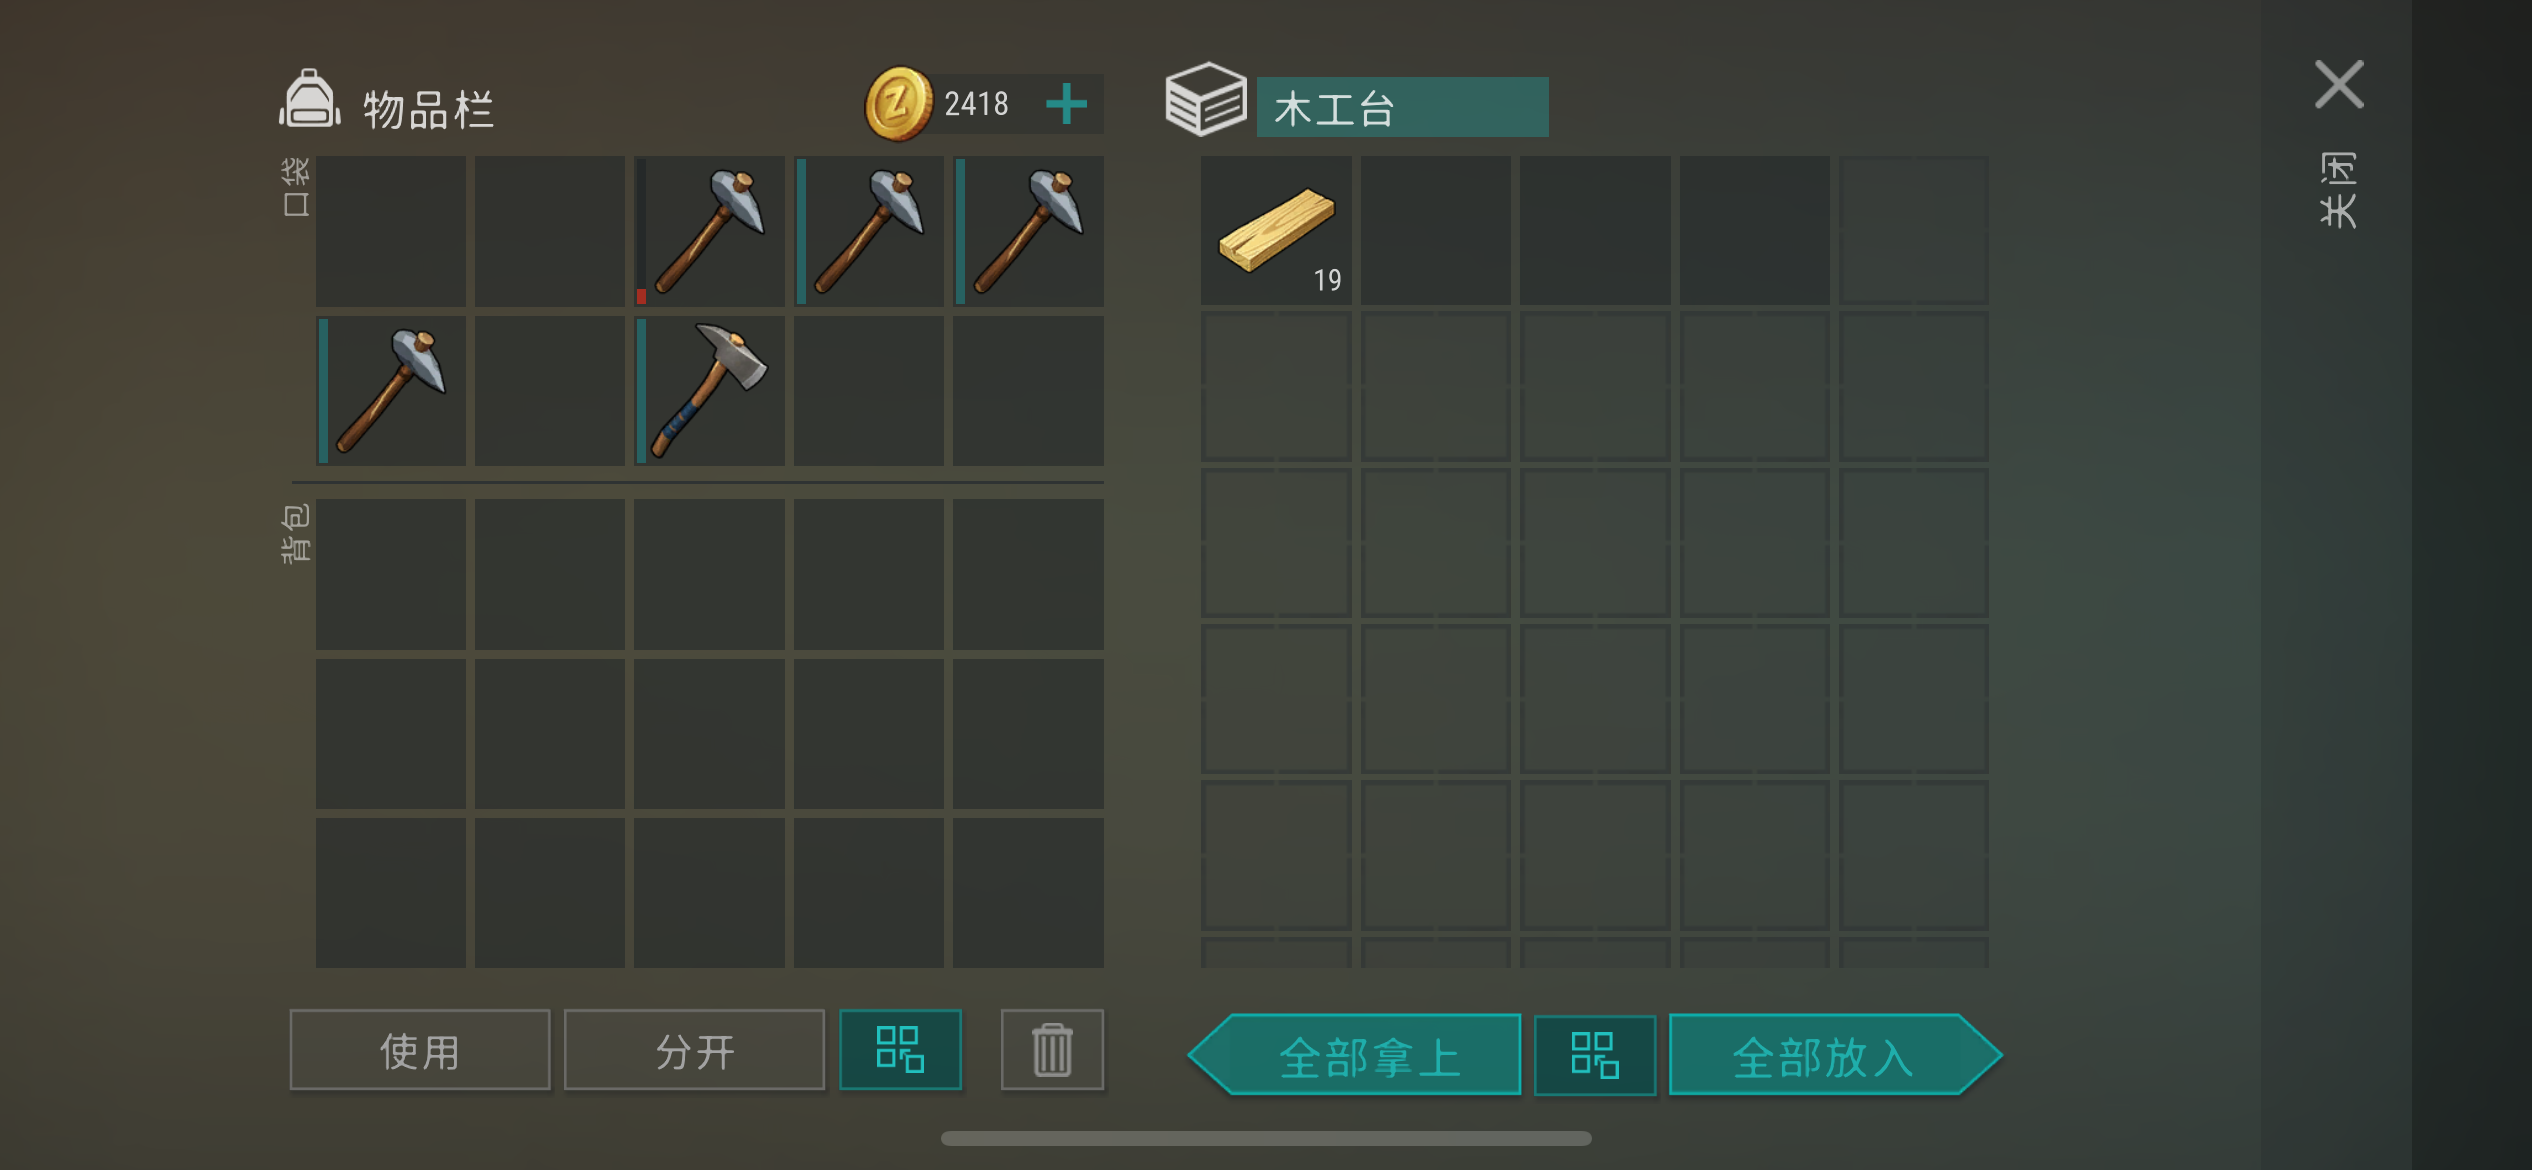Select the hatchet with blue-wrapped handle
2532x1170 pixels.
pyautogui.click(x=709, y=390)
